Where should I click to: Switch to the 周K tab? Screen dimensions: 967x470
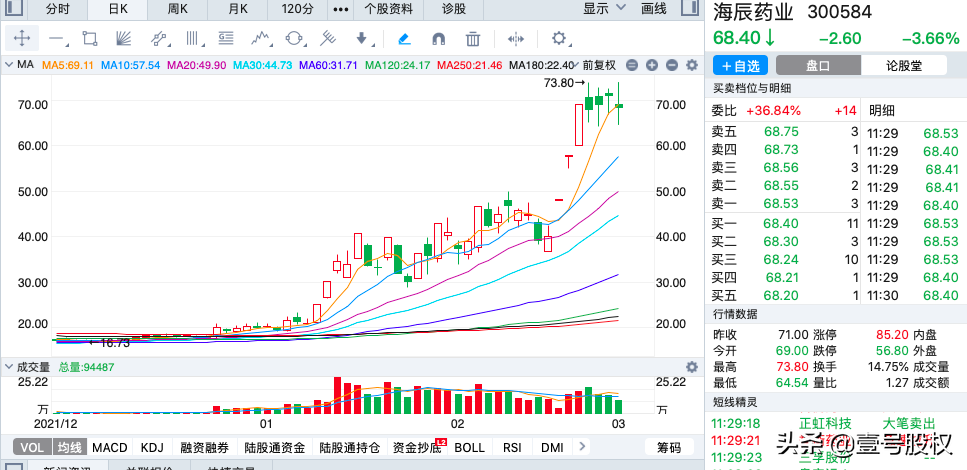pos(178,9)
